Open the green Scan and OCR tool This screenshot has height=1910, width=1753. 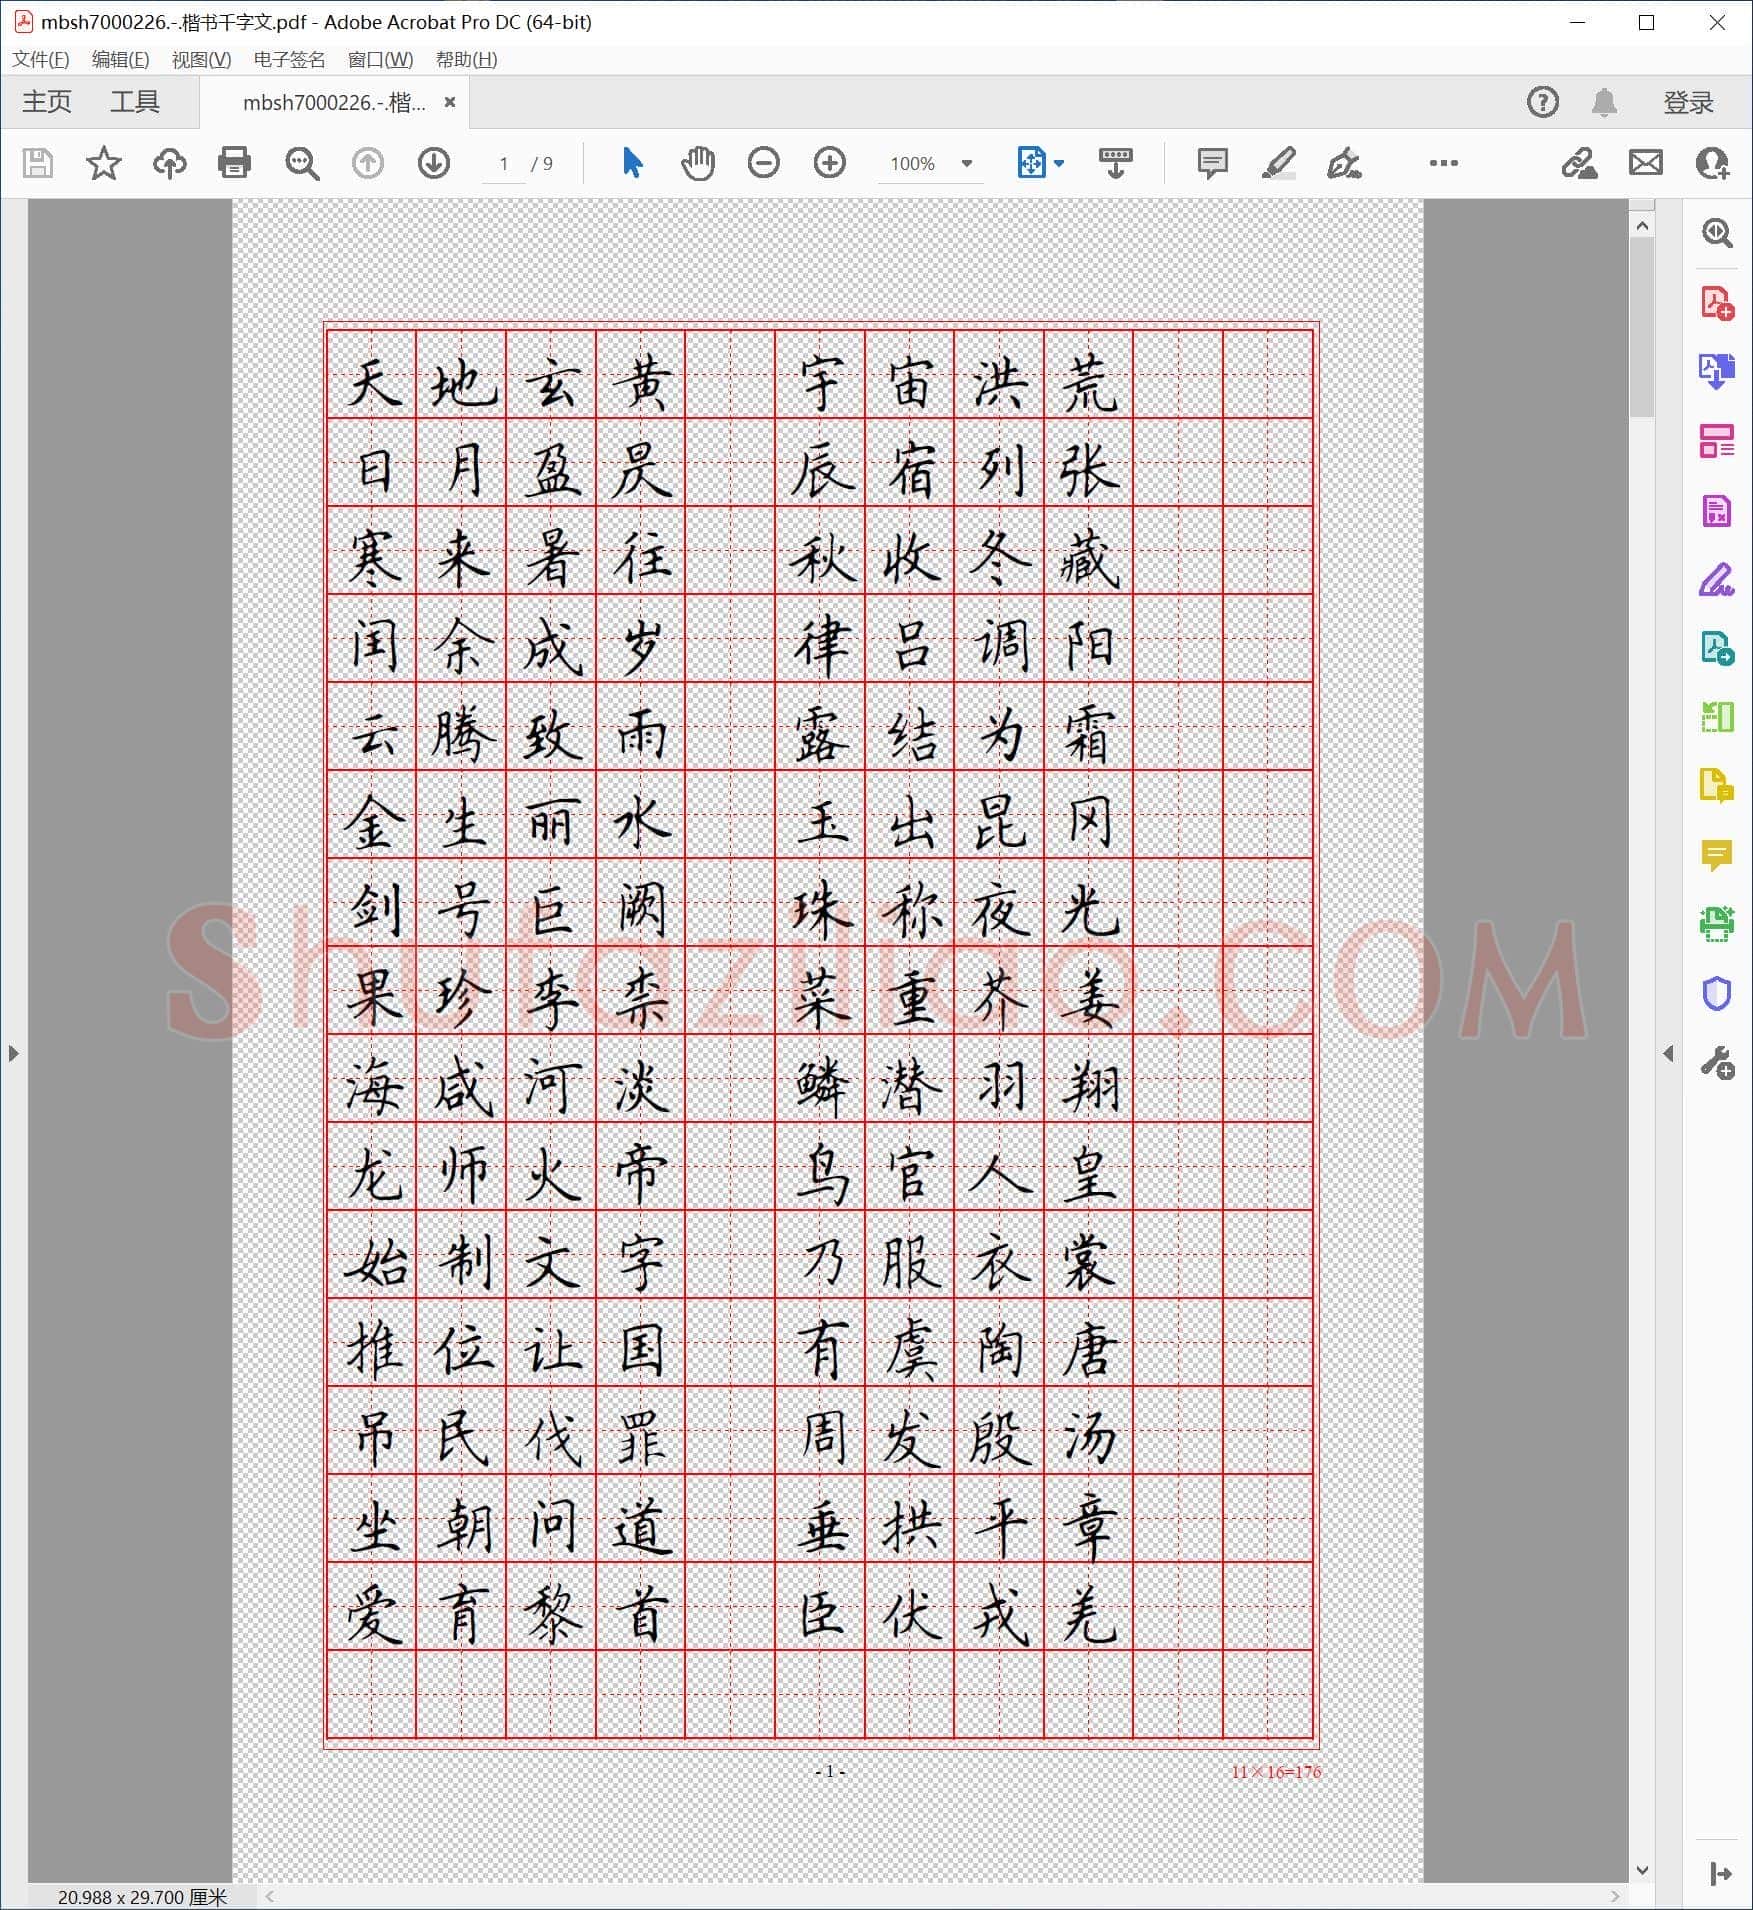click(x=1717, y=924)
